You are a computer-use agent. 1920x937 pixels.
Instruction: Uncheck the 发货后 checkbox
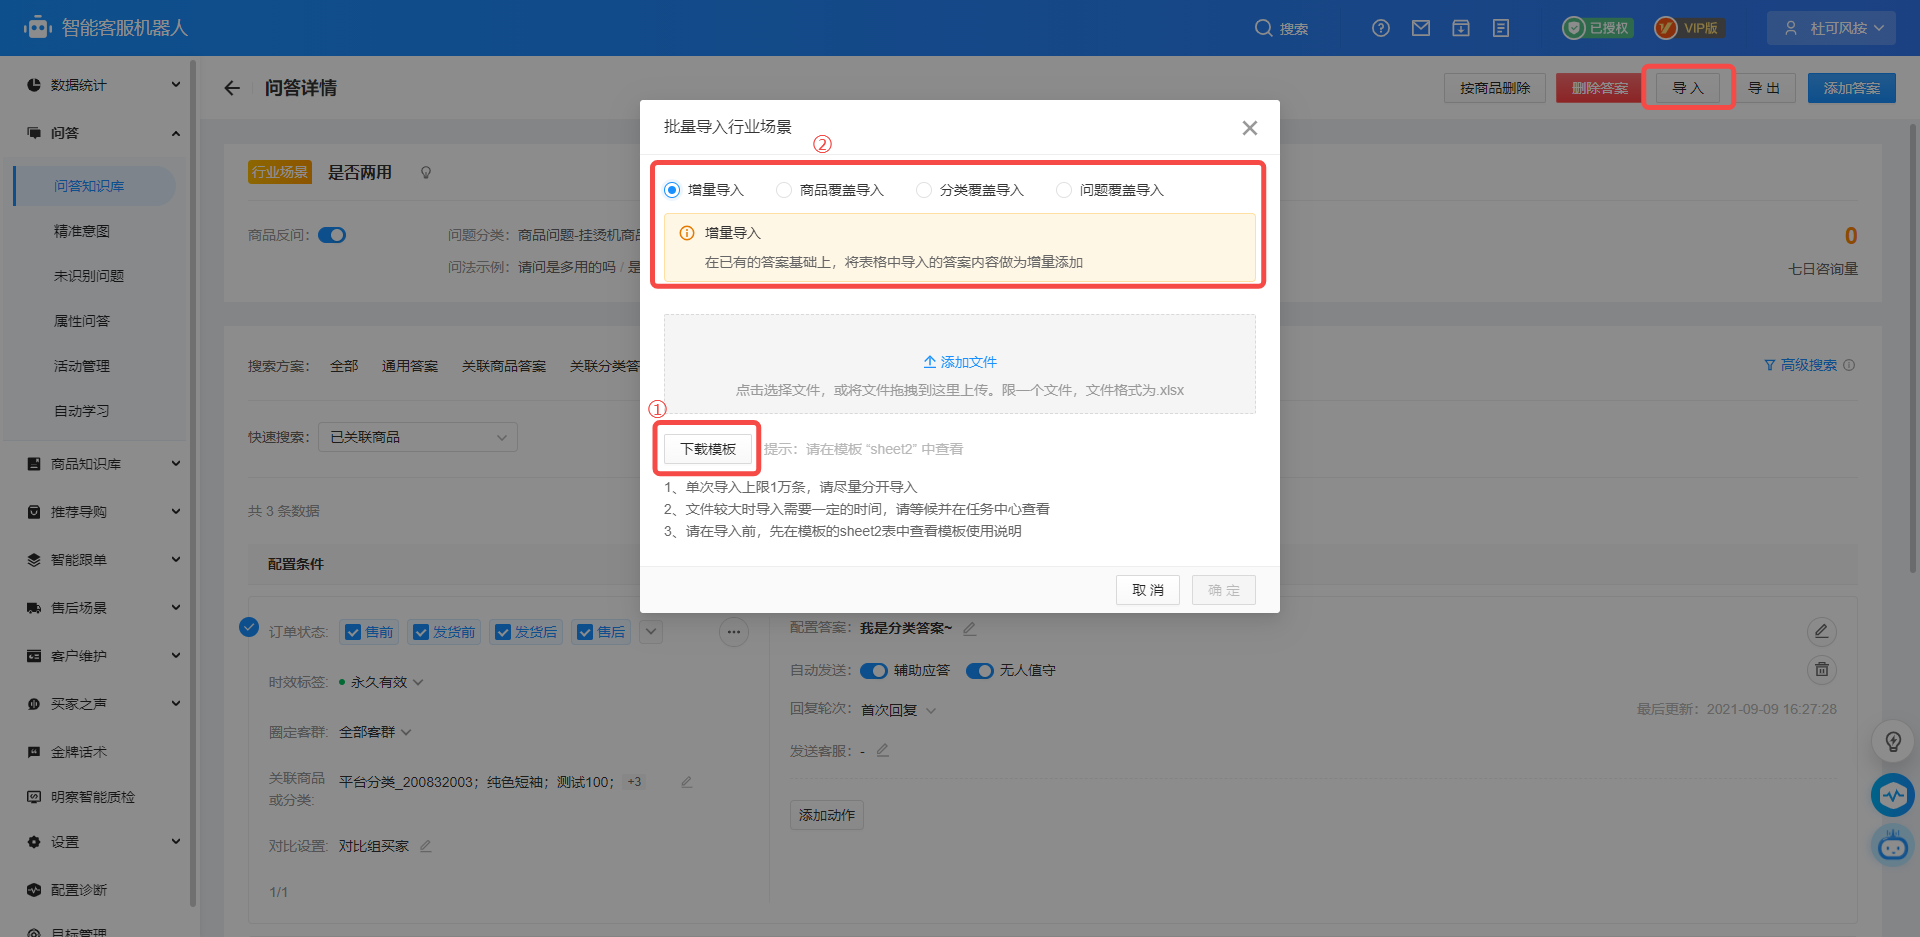click(503, 632)
